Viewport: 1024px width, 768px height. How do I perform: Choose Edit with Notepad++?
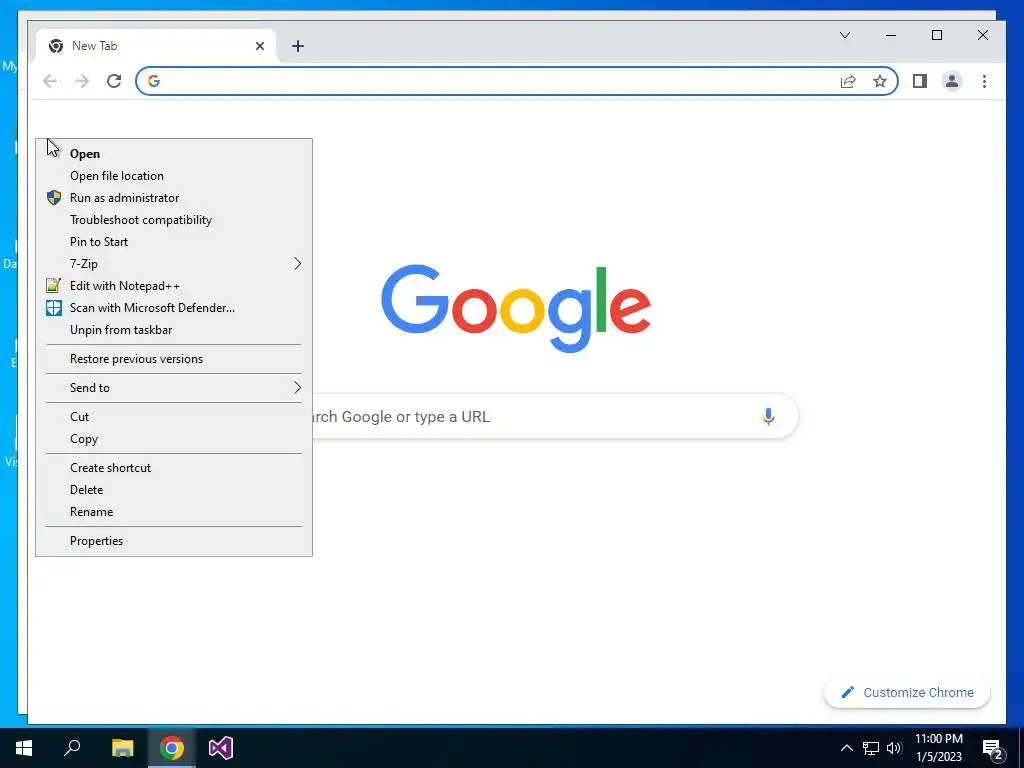[173, 286]
